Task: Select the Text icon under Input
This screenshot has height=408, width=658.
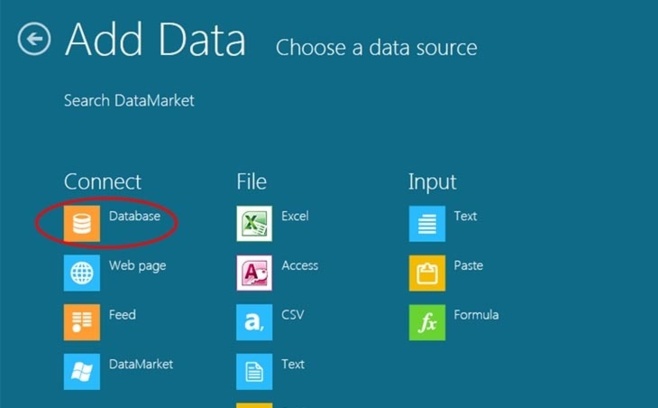Action: [427, 223]
